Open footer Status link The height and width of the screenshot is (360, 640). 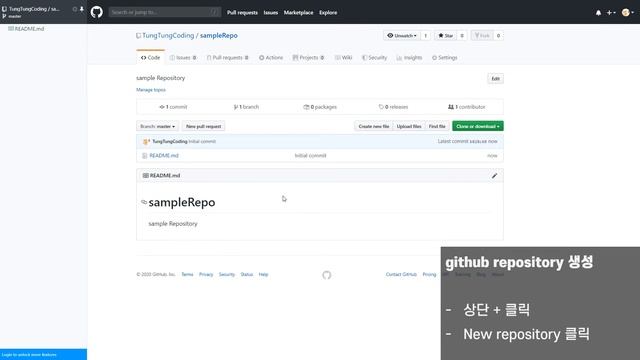[x=247, y=274]
